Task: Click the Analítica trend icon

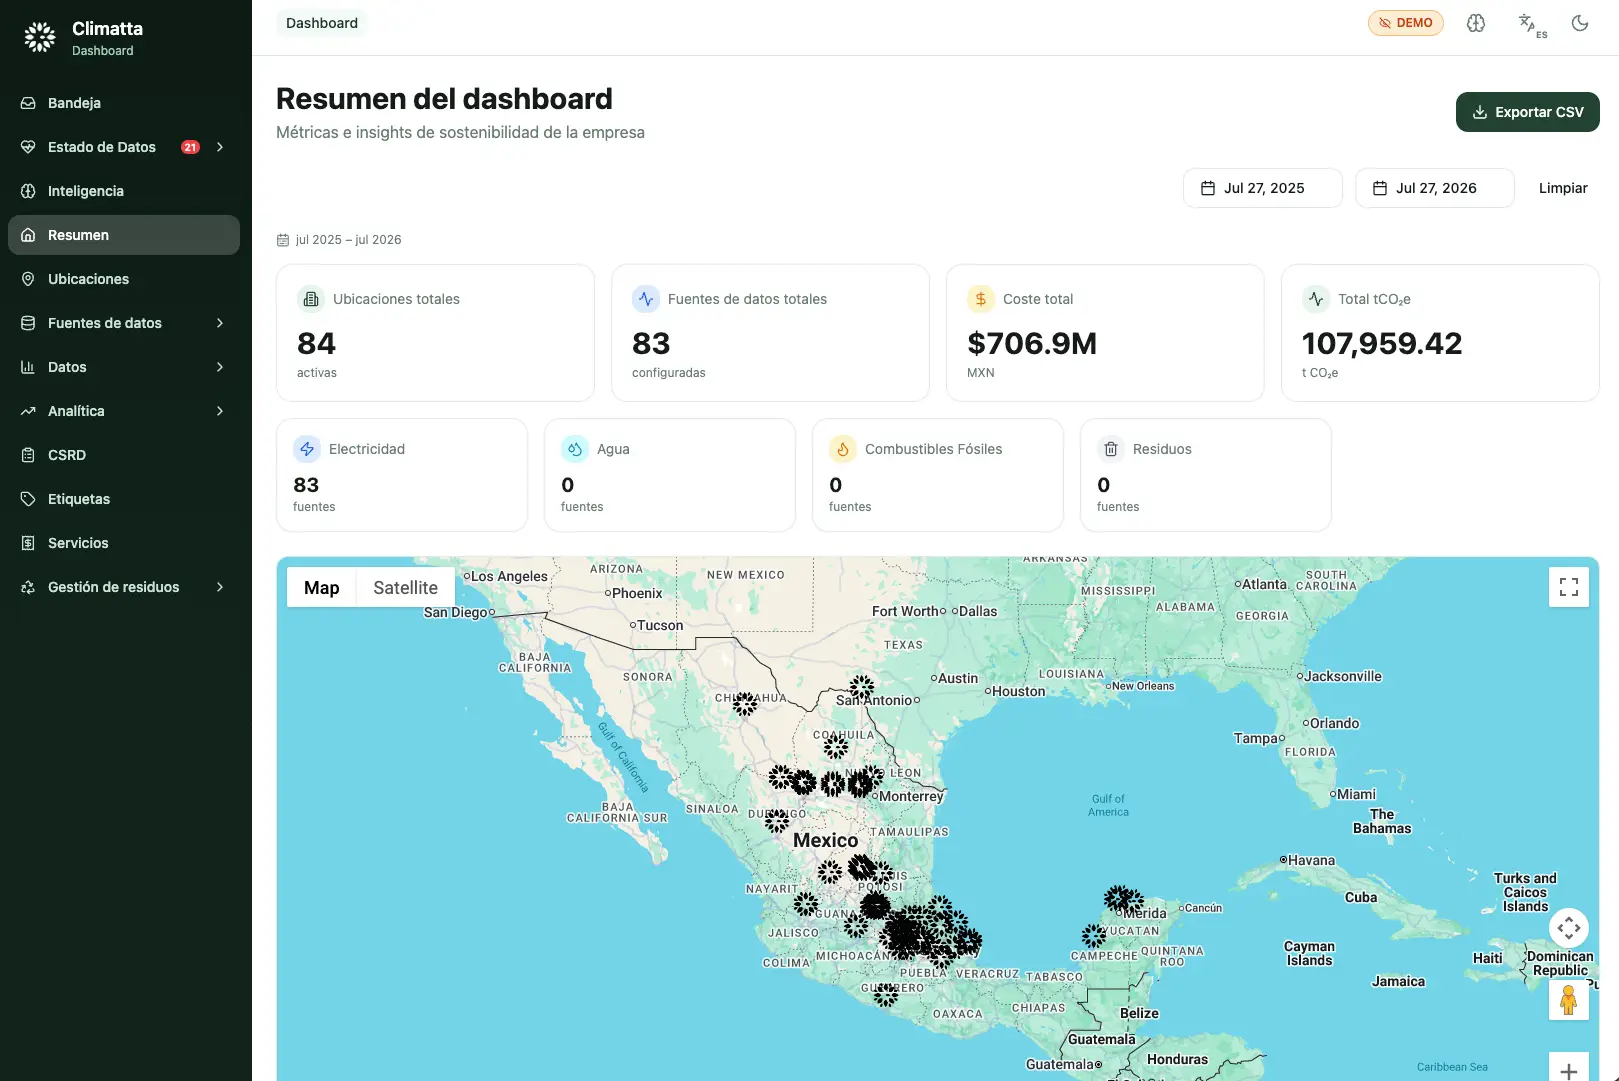Action: (28, 411)
